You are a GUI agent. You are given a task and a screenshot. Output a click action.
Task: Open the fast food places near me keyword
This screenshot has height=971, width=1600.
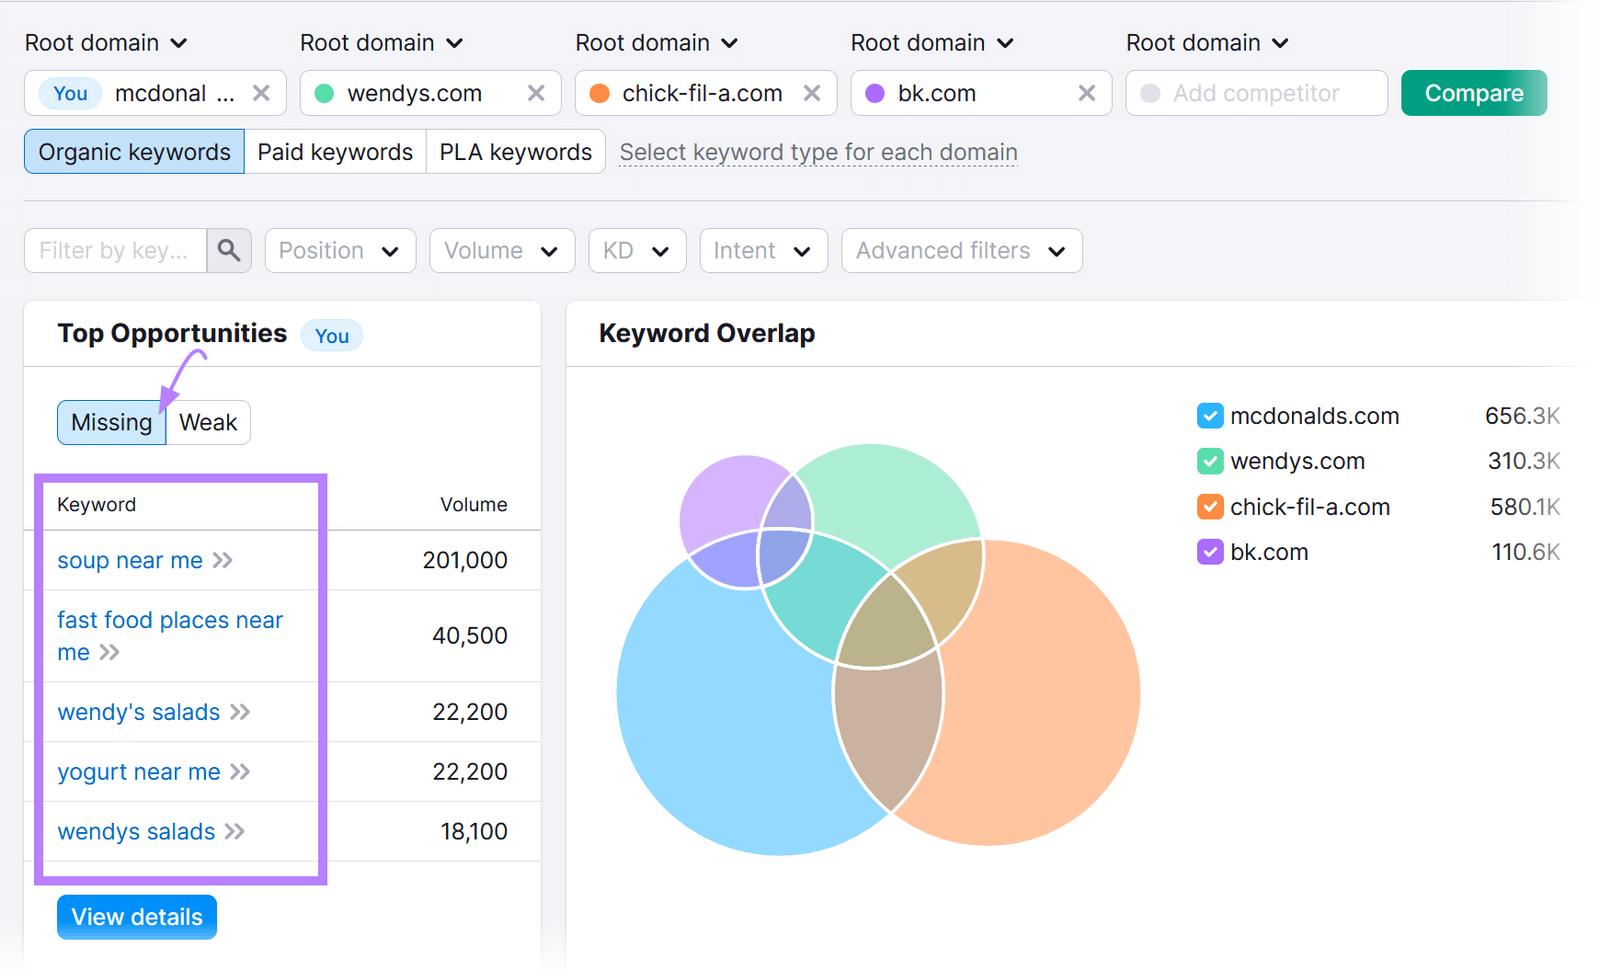click(x=170, y=636)
